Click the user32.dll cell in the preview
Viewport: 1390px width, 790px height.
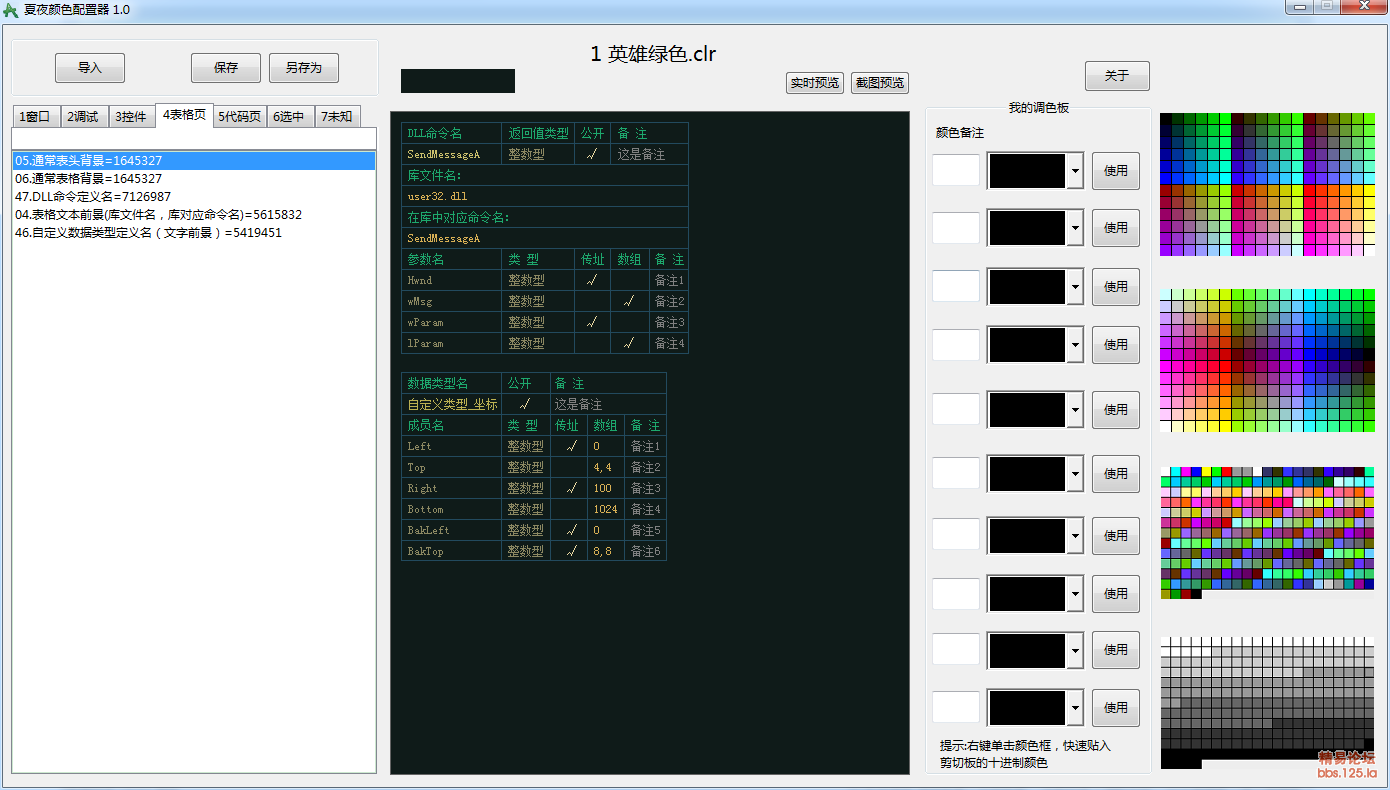tap(545, 196)
